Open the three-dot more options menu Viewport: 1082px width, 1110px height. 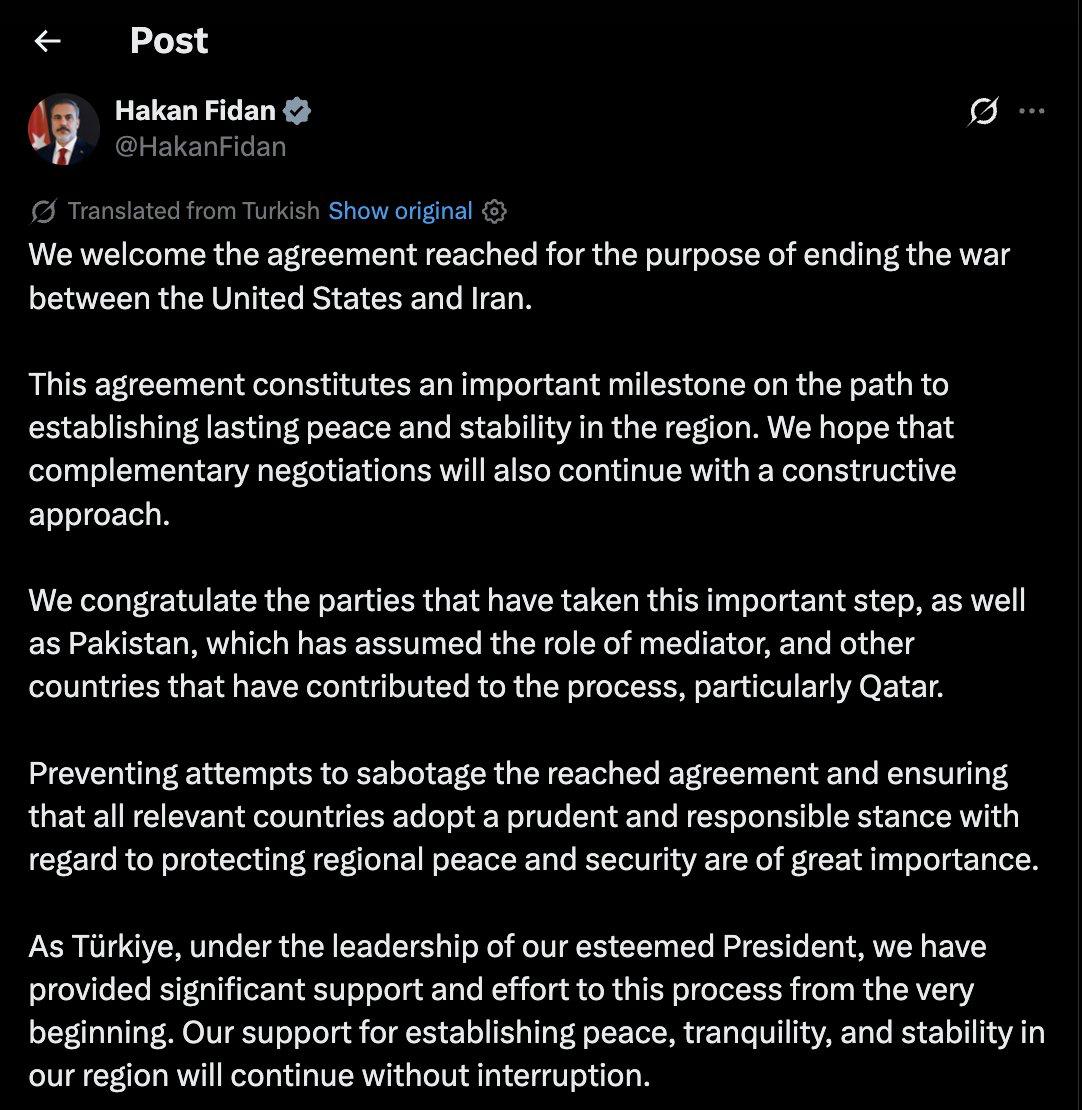click(1032, 111)
